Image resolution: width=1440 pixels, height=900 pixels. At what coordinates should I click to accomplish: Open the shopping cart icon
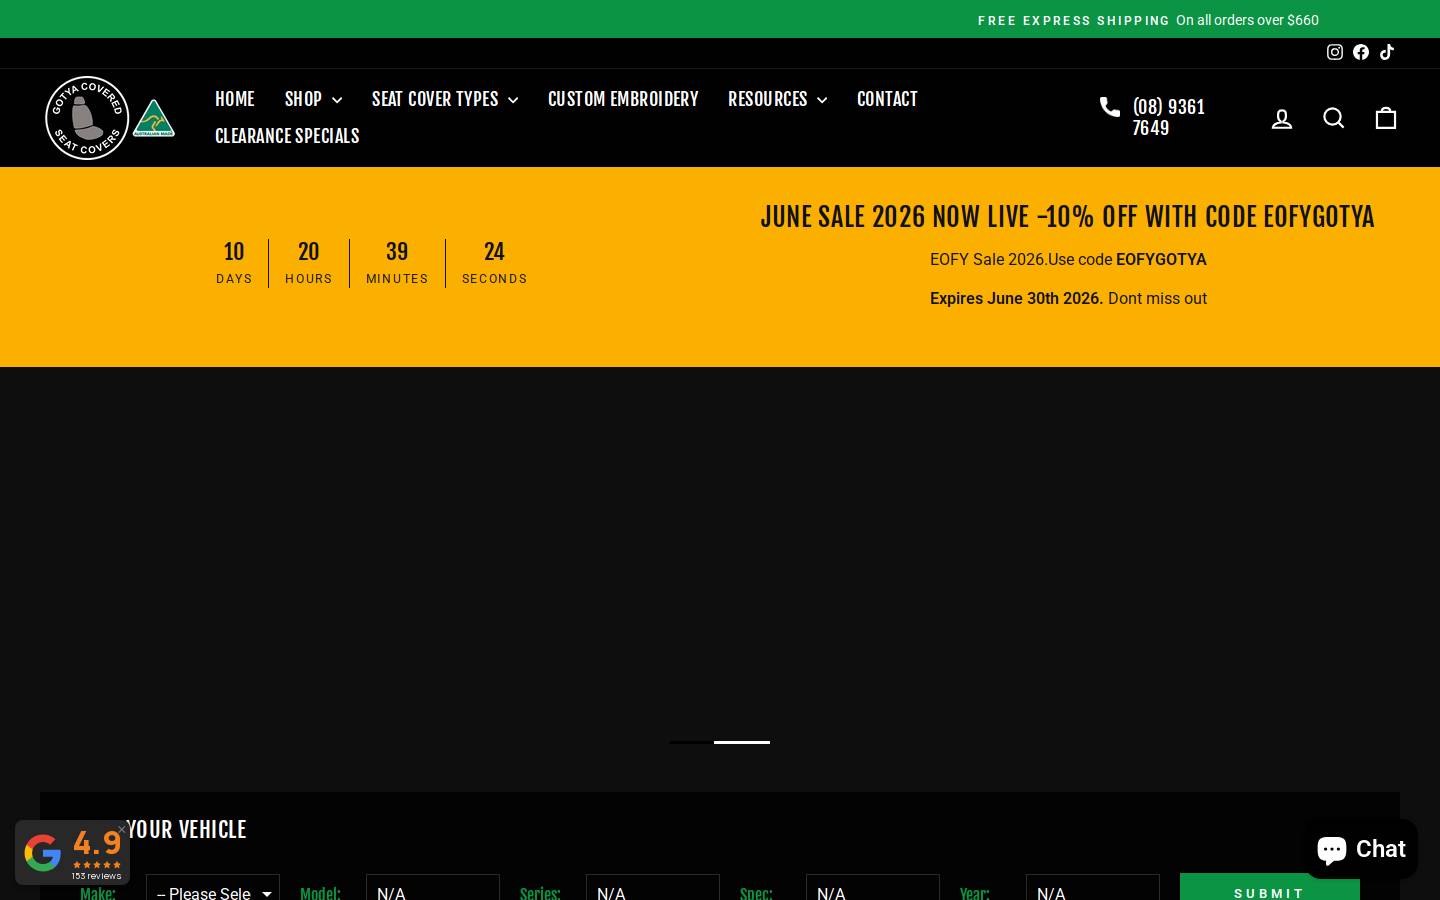pos(1386,118)
